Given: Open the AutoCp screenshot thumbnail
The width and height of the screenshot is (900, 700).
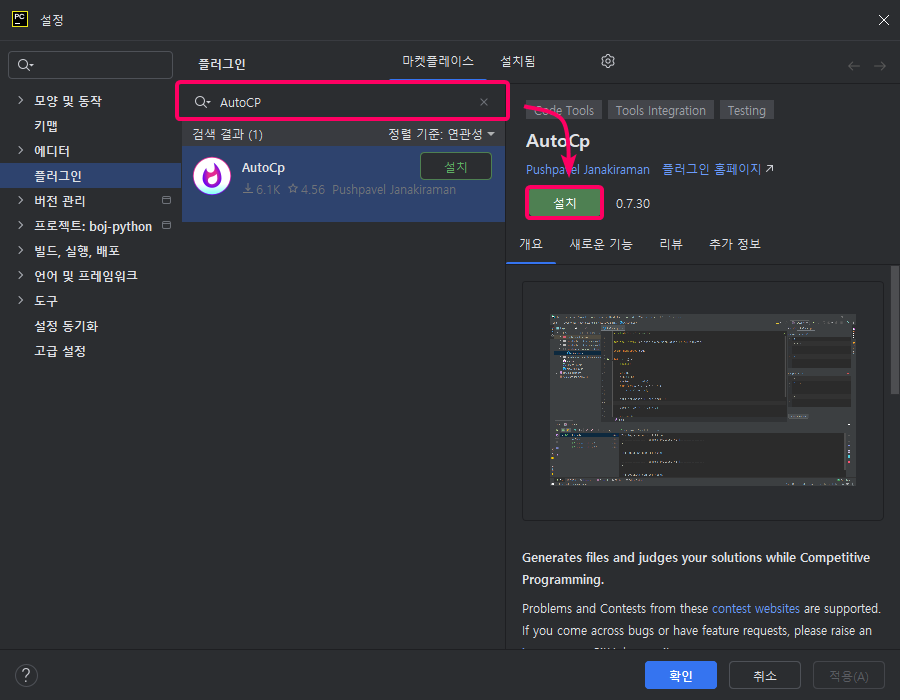Looking at the screenshot, I should coord(703,400).
